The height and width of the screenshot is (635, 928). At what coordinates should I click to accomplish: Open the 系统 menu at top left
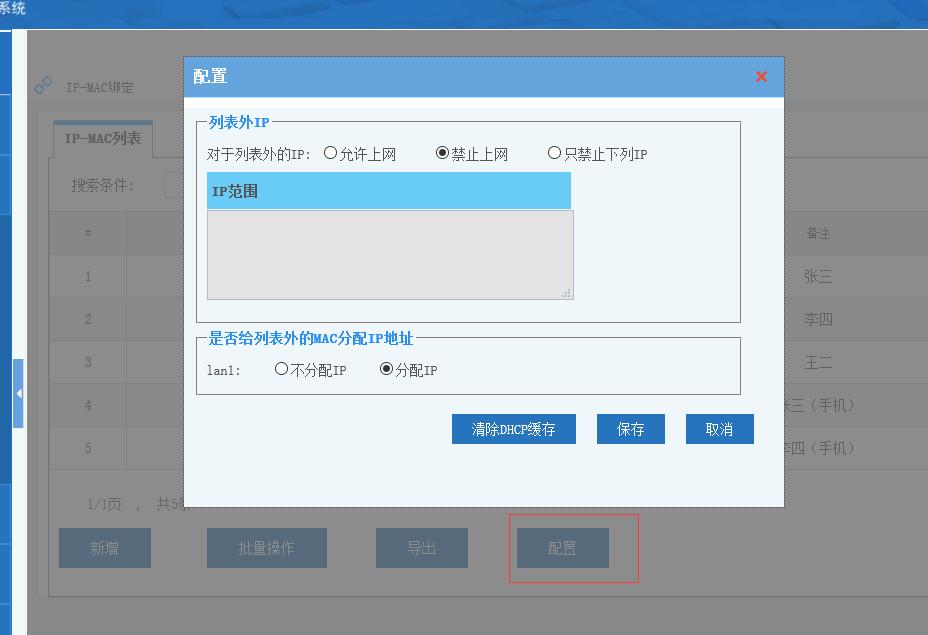point(12,7)
